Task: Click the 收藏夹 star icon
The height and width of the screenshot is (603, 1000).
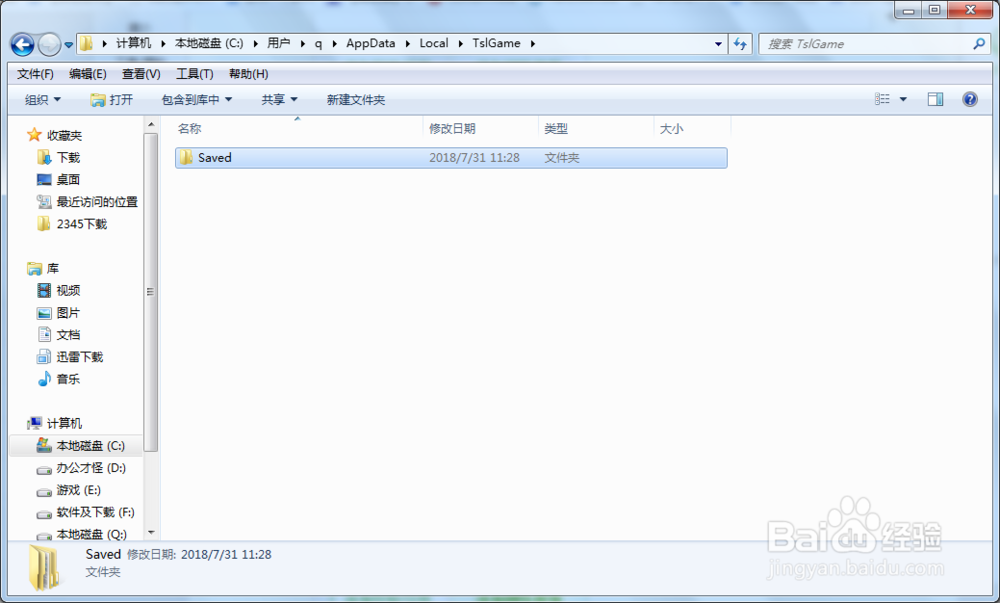Action: (34, 135)
